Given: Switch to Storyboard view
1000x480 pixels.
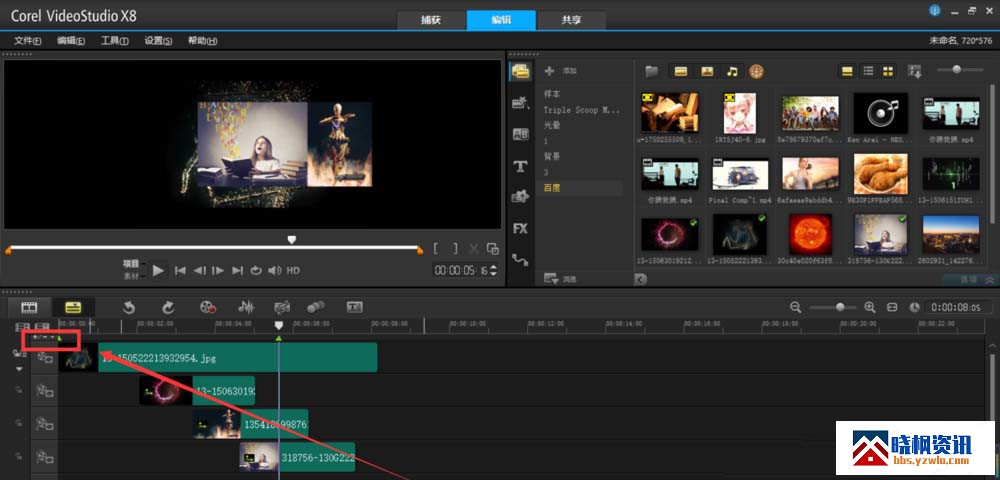Looking at the screenshot, I should 30,307.
